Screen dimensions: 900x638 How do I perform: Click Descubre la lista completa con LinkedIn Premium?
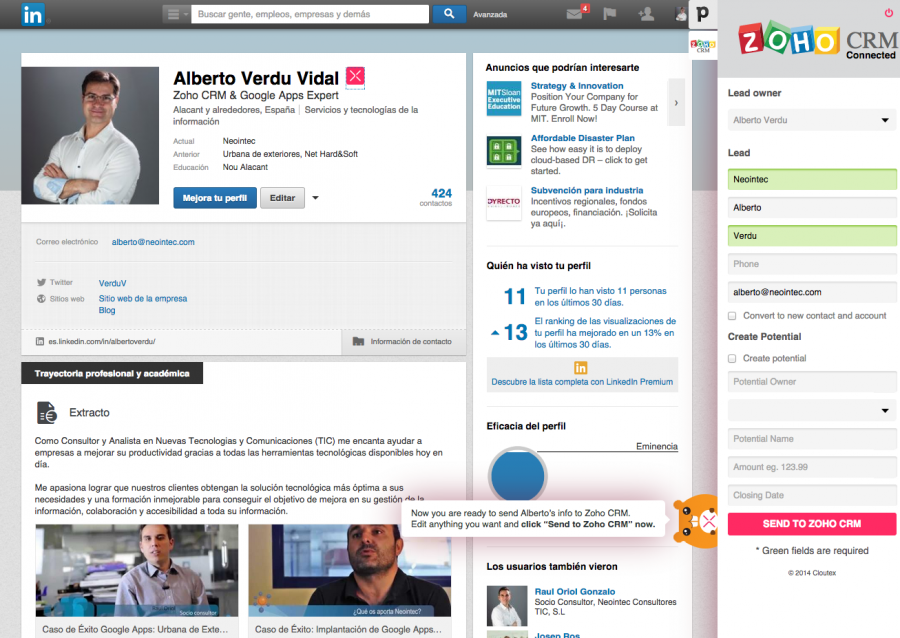pyautogui.click(x=582, y=382)
